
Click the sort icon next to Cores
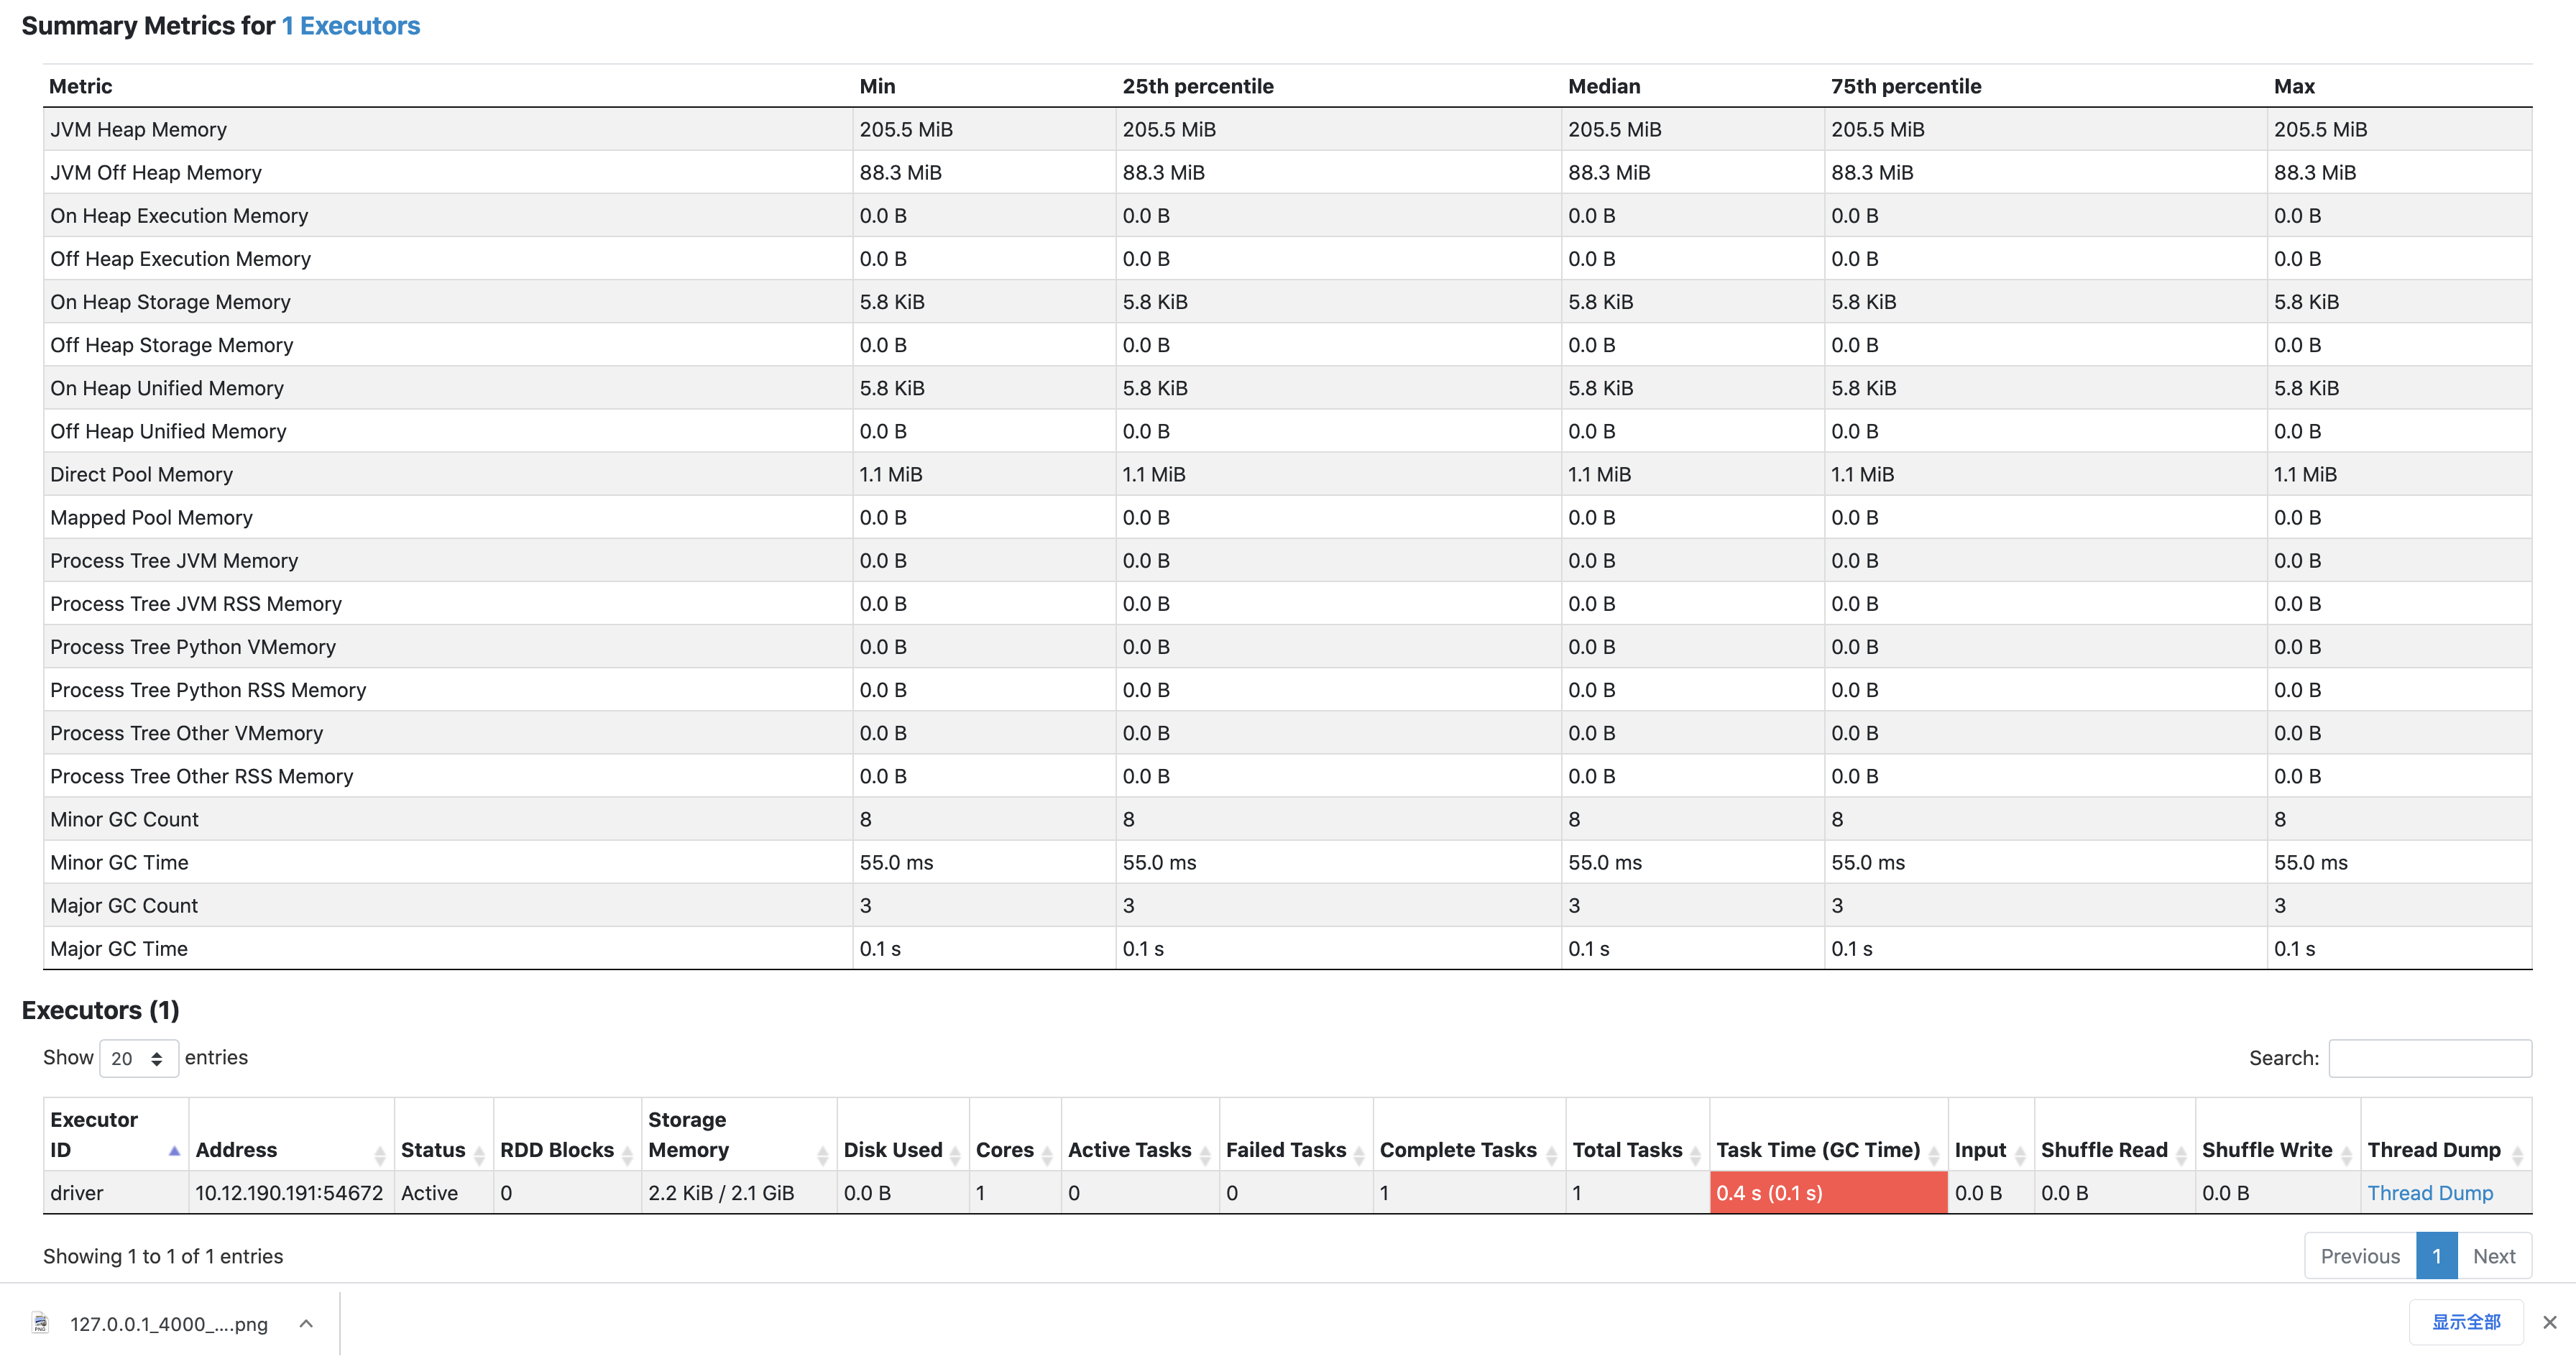[1046, 1155]
